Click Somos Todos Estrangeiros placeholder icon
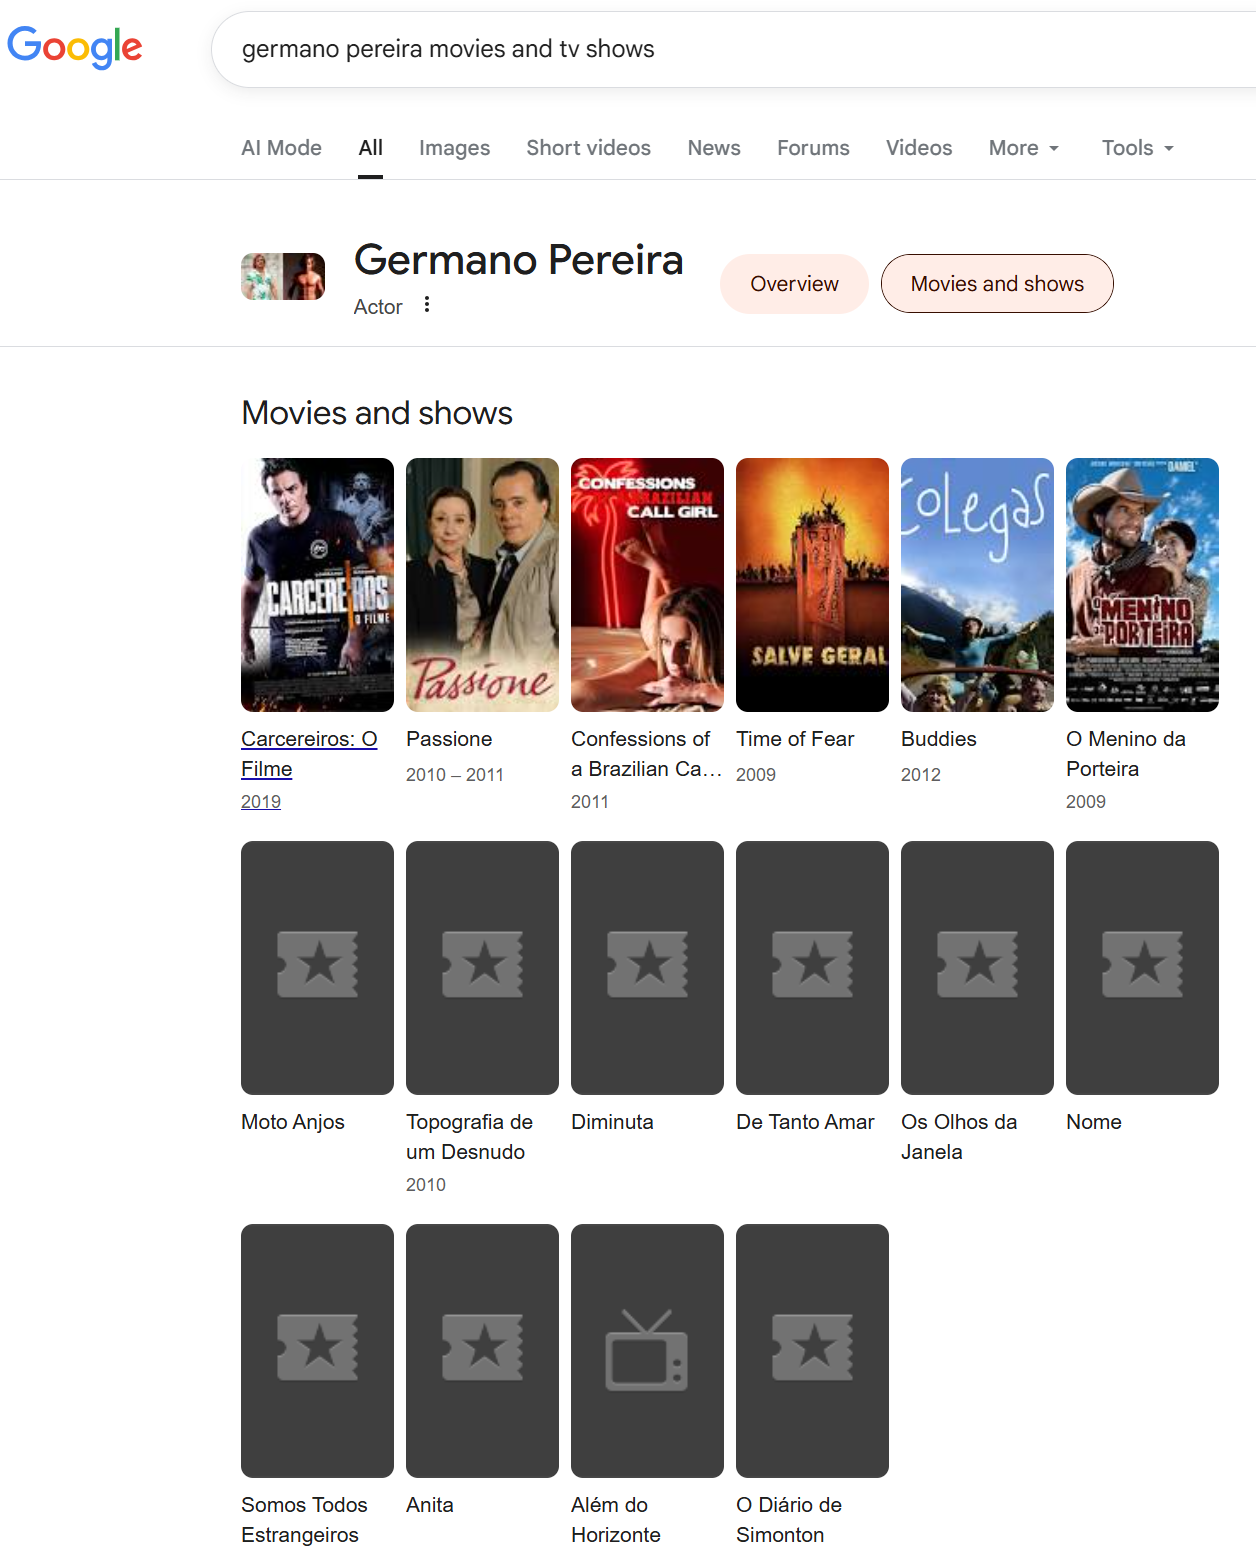This screenshot has width=1256, height=1559. coord(317,1348)
